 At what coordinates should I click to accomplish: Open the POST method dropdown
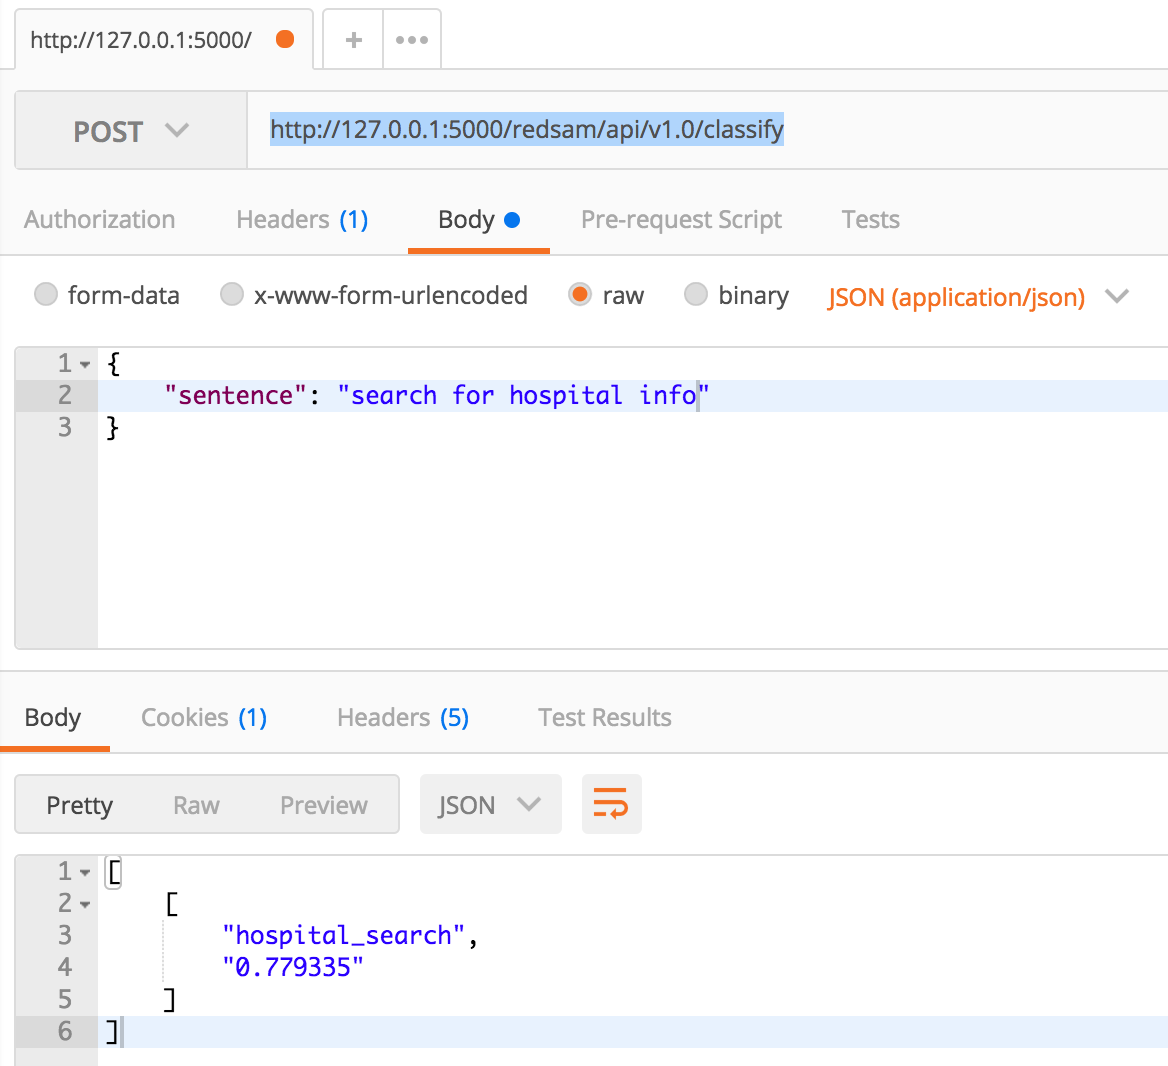(130, 130)
